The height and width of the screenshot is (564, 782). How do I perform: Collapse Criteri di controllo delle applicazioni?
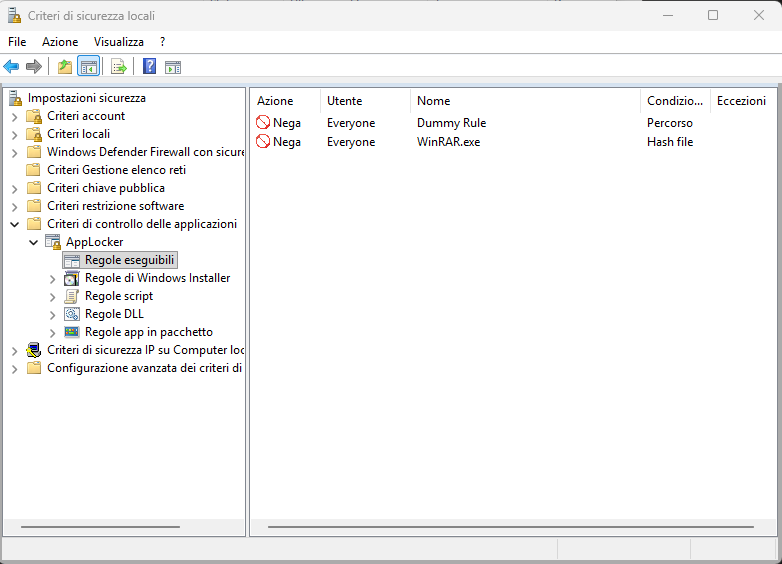coord(14,224)
